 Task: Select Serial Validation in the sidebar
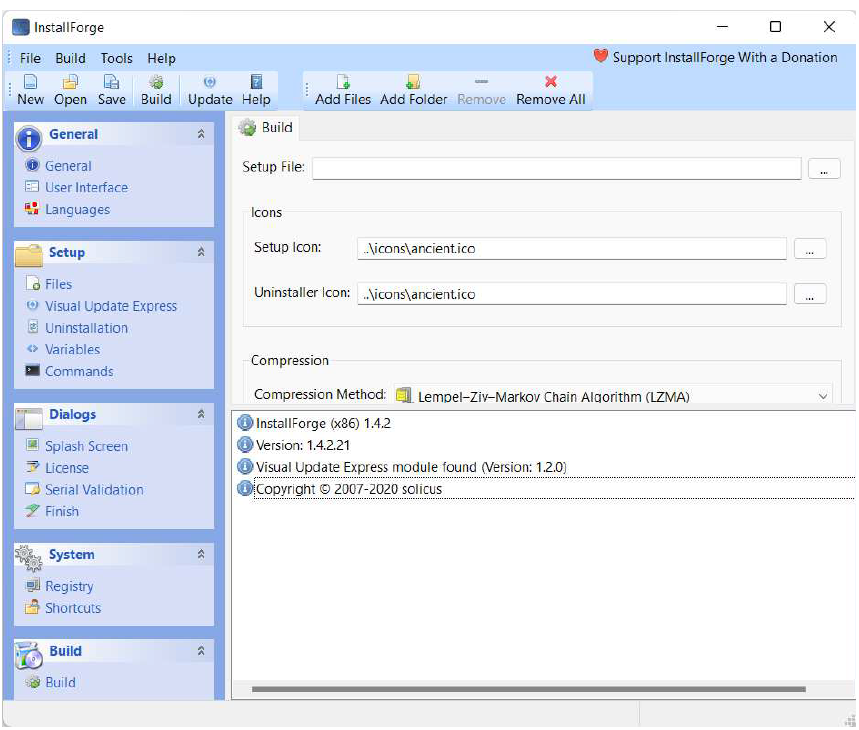(94, 490)
